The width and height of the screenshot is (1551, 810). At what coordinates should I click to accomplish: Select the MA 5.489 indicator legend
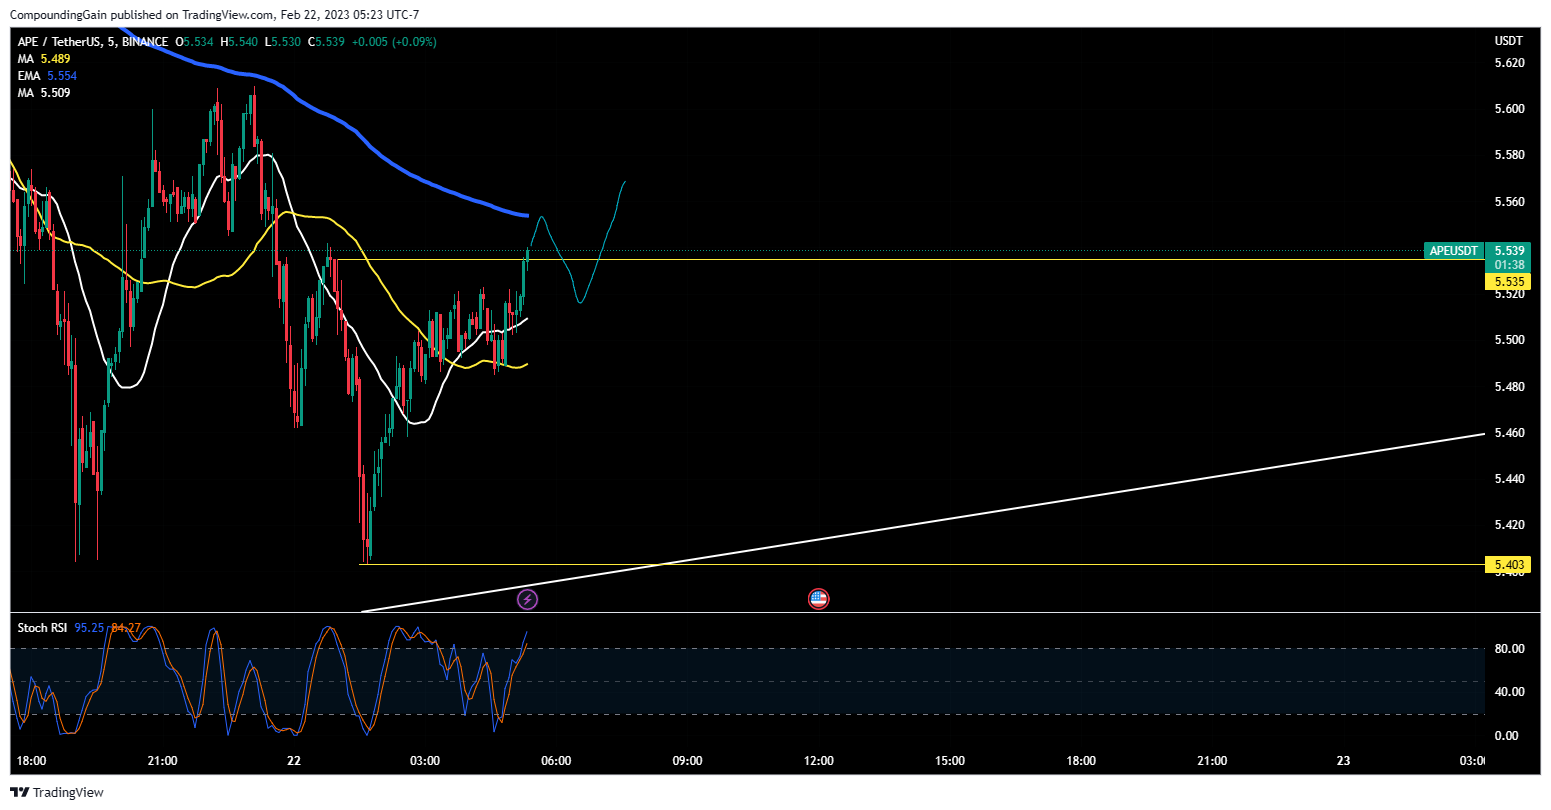(x=43, y=59)
